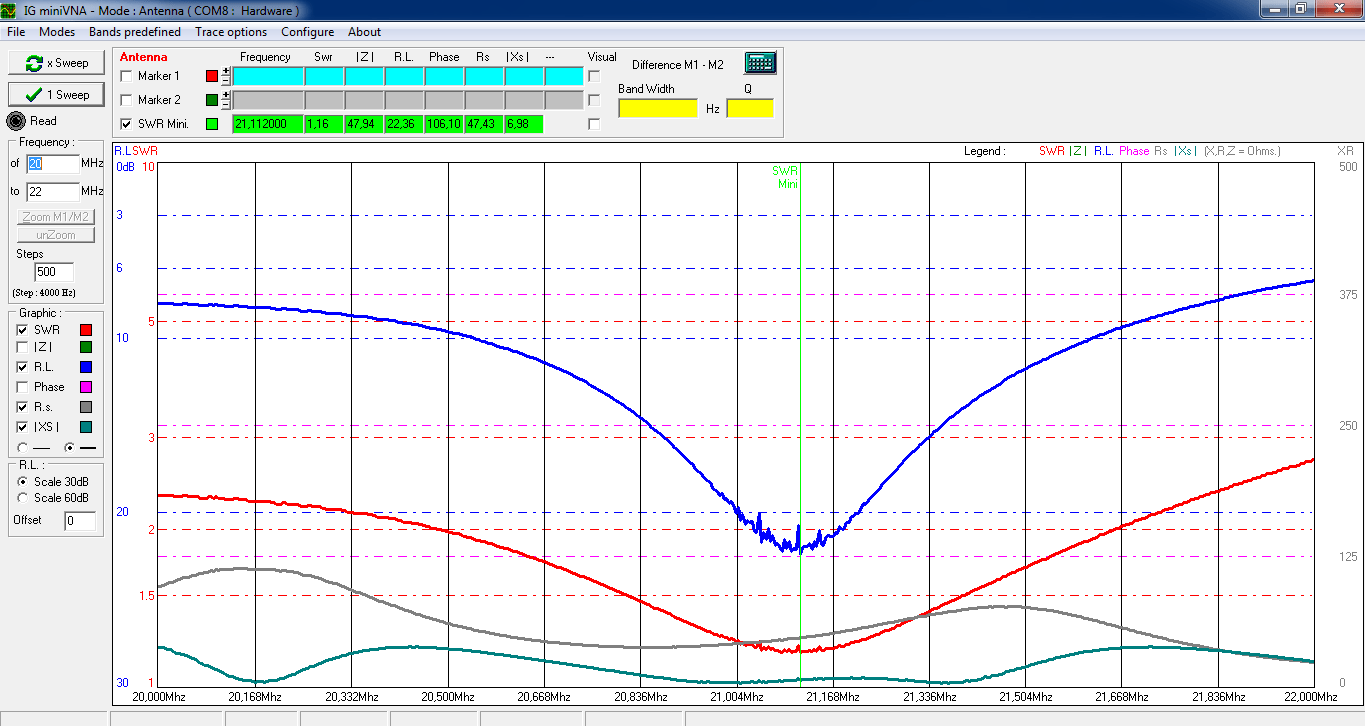The image size is (1365, 726).
Task: Click the plus/minus stepper next to Marker 2
Action: [x=226, y=100]
